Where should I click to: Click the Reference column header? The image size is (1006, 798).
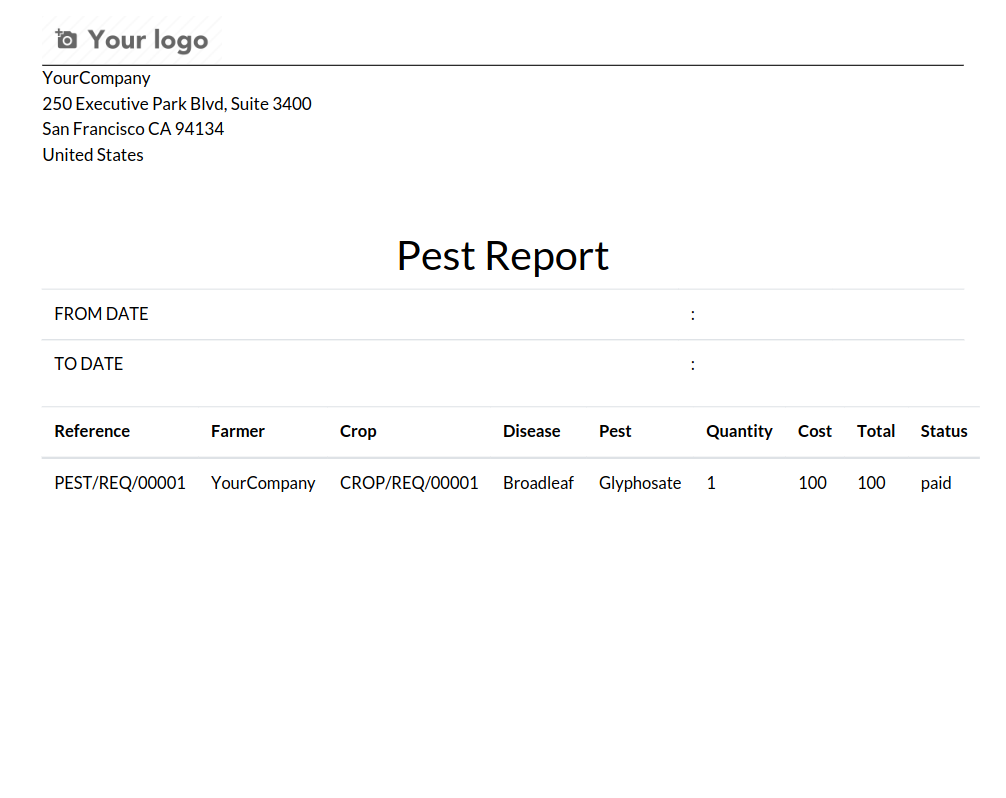[x=92, y=431]
